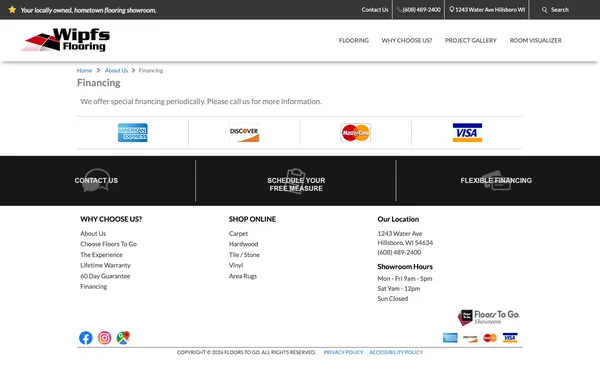
Task: Click the Wipfs Flooring logo
Action: click(x=66, y=40)
